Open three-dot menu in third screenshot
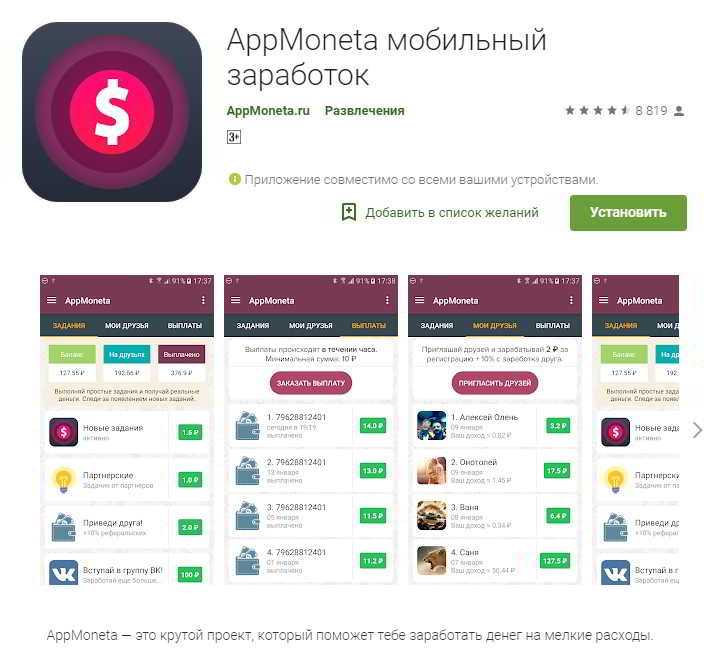This screenshot has width=714, height=655. pyautogui.click(x=571, y=300)
